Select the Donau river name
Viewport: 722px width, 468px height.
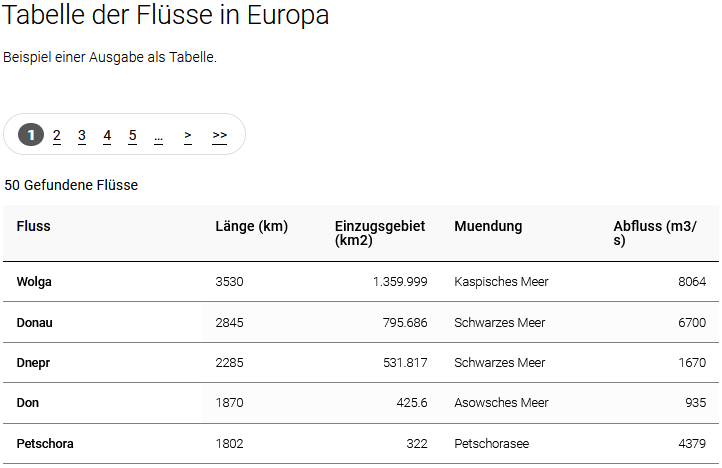pyautogui.click(x=35, y=323)
